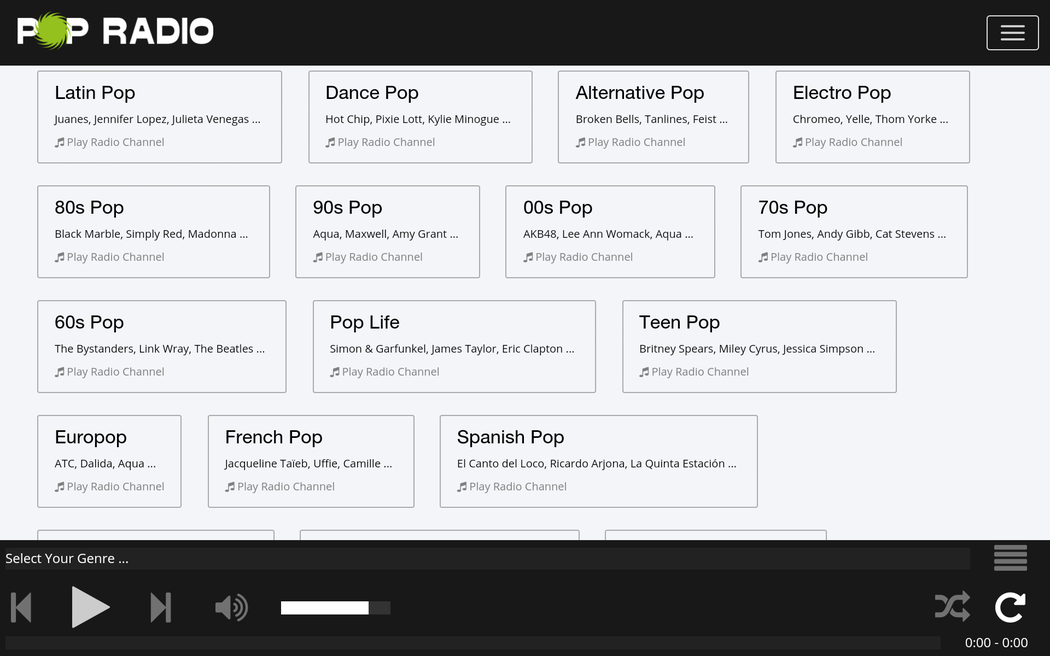Screen dimensions: 1050x656
Task: Open the hamburger navigation menu
Action: tap(1012, 33)
